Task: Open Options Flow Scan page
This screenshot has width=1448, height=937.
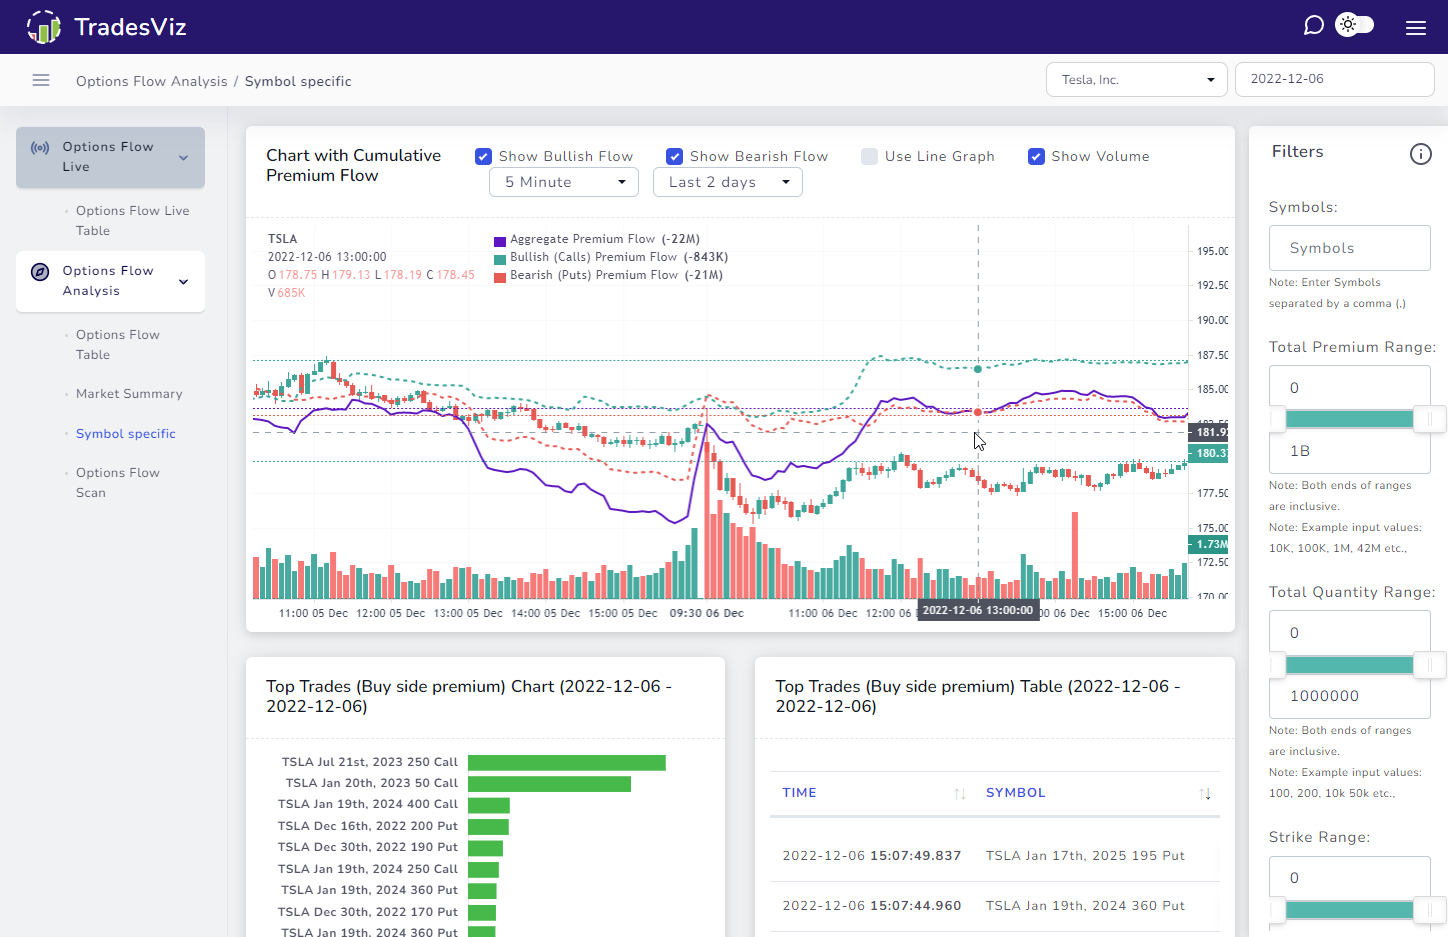Action: coord(118,483)
